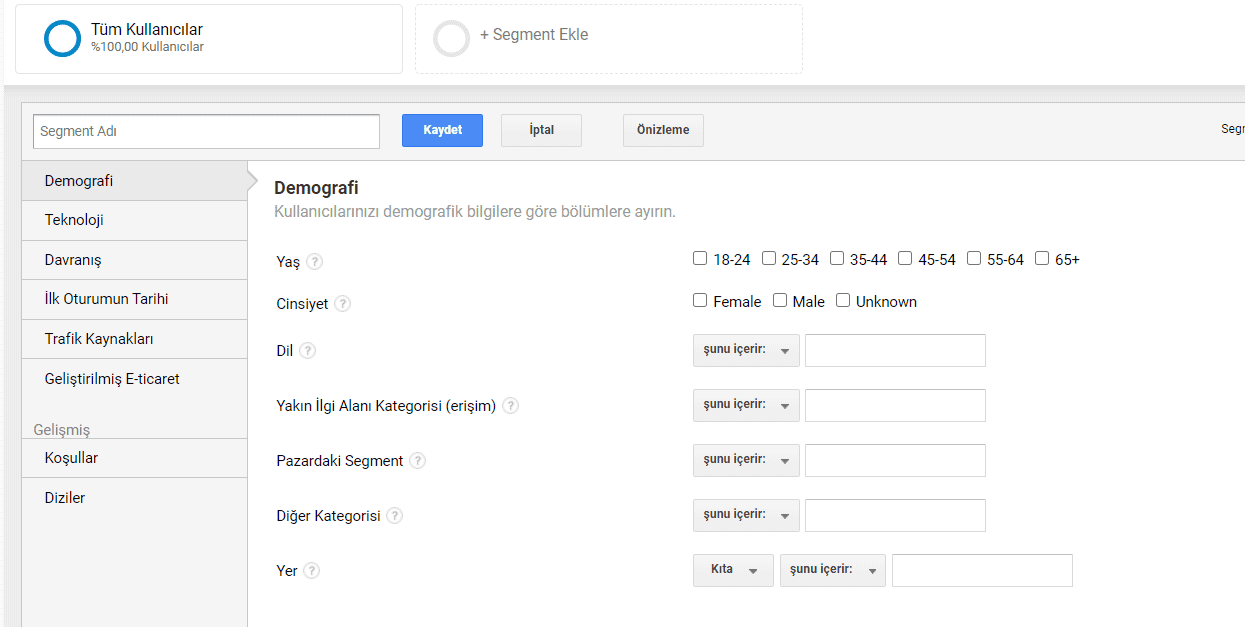Click the Önizleme button
Screen dimensions: 1245x627
pyautogui.click(x=663, y=130)
